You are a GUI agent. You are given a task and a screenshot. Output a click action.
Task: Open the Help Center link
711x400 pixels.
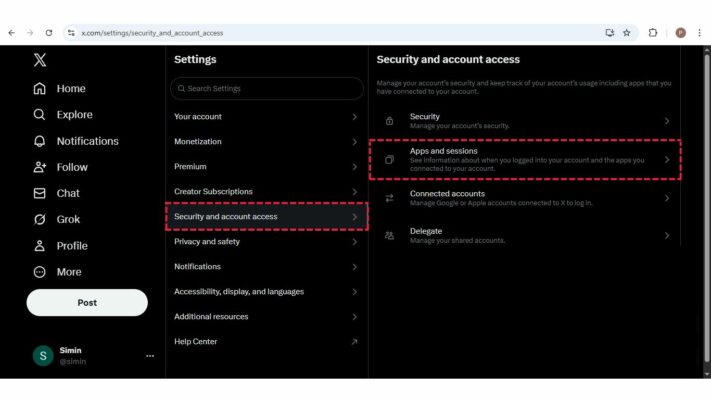point(267,341)
